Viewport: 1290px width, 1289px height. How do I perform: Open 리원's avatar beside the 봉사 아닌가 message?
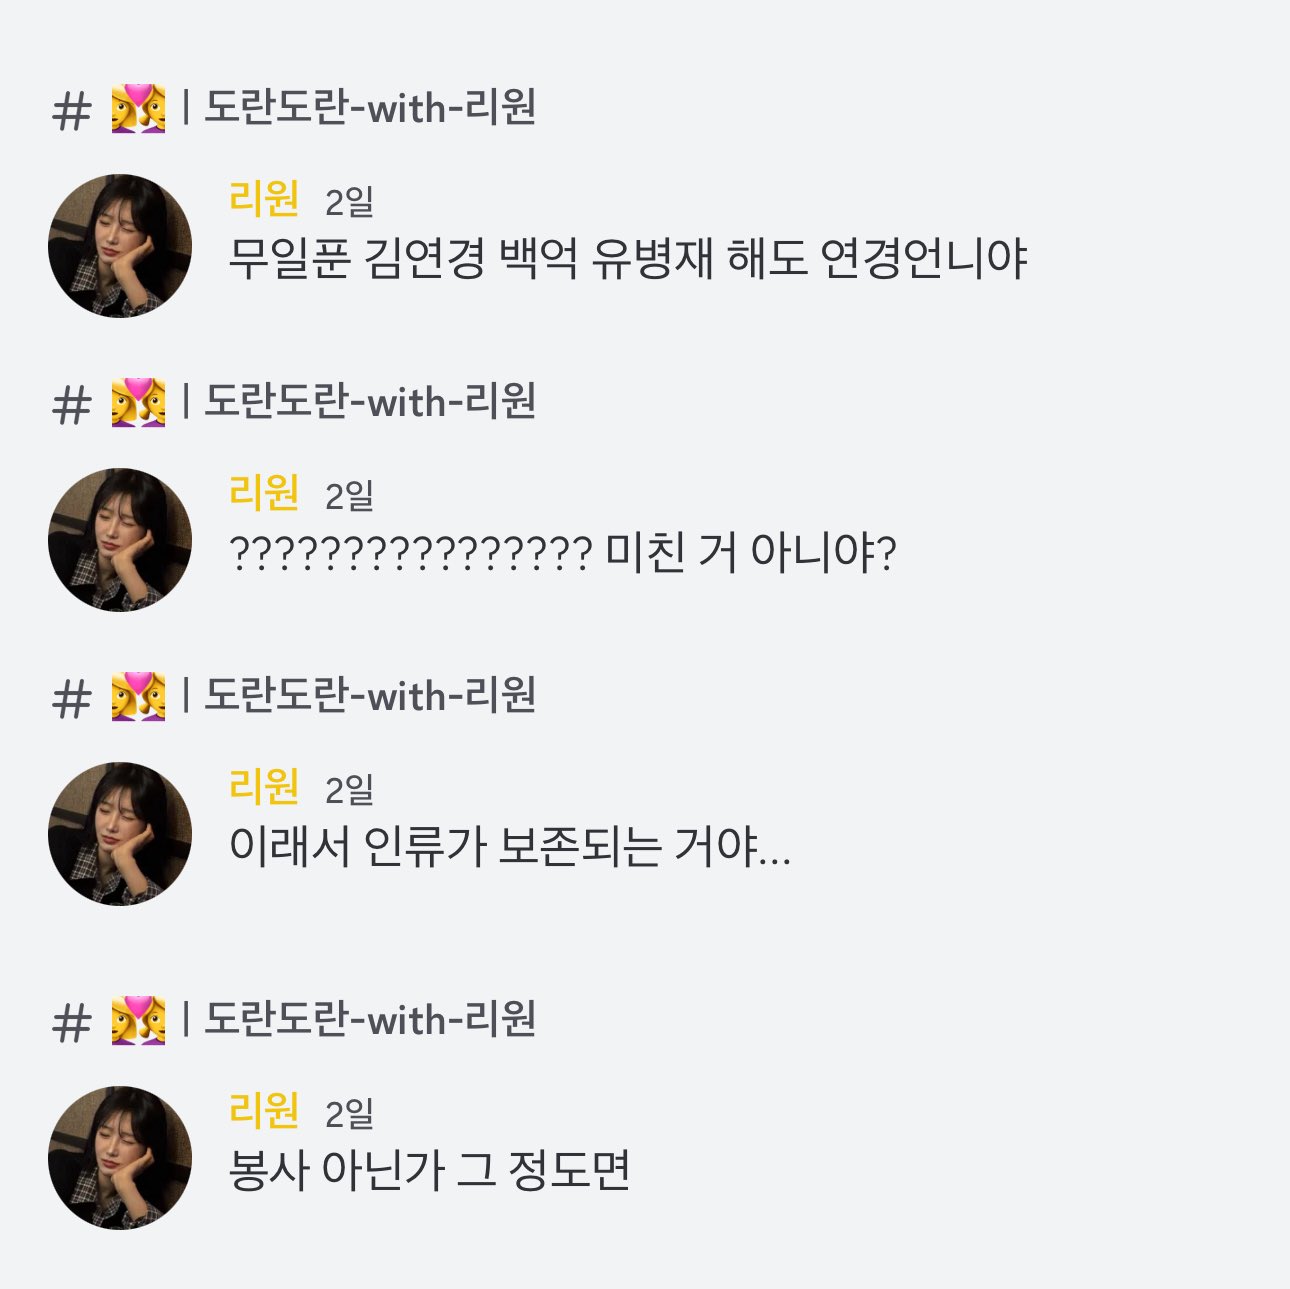click(x=120, y=1158)
